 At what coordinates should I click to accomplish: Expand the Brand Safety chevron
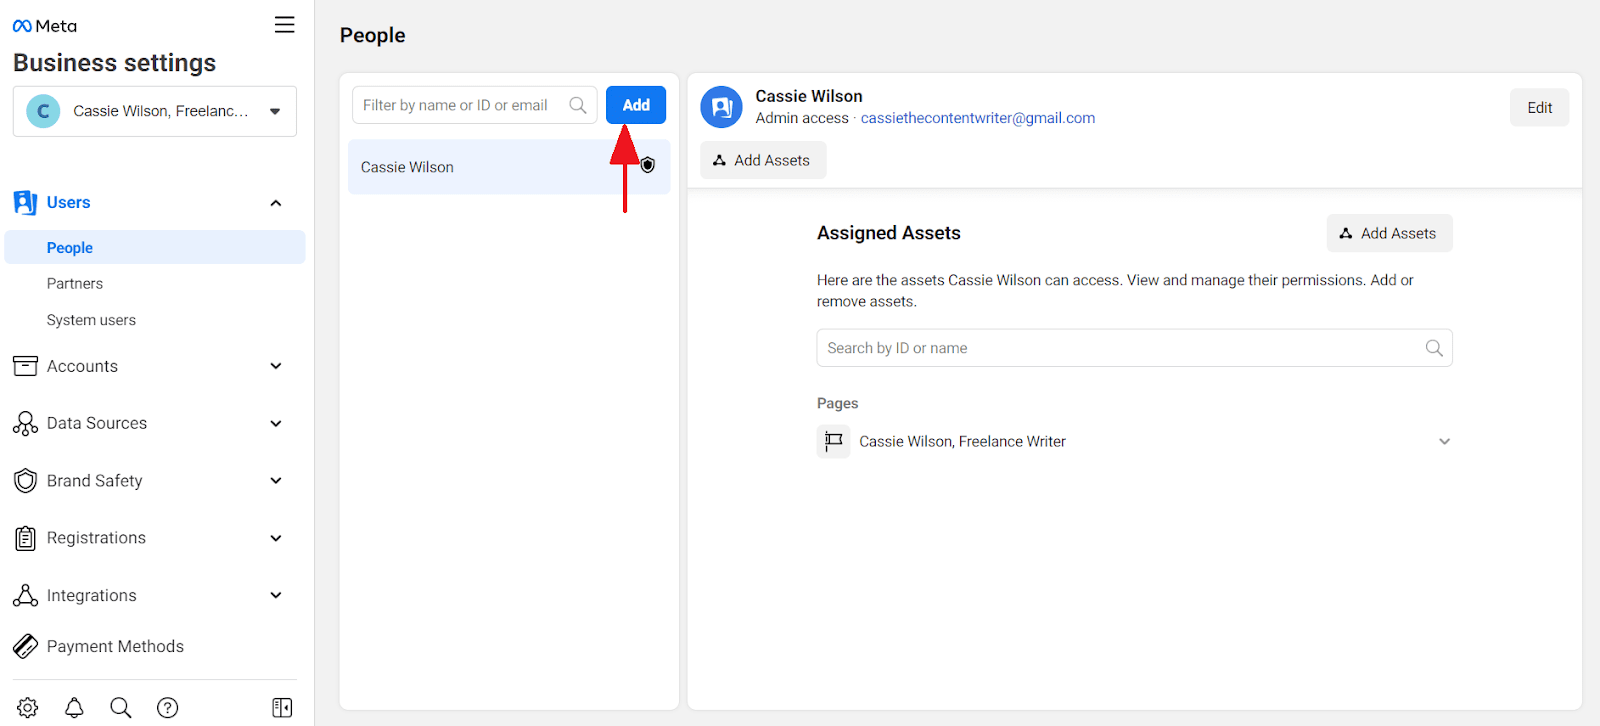pos(276,481)
